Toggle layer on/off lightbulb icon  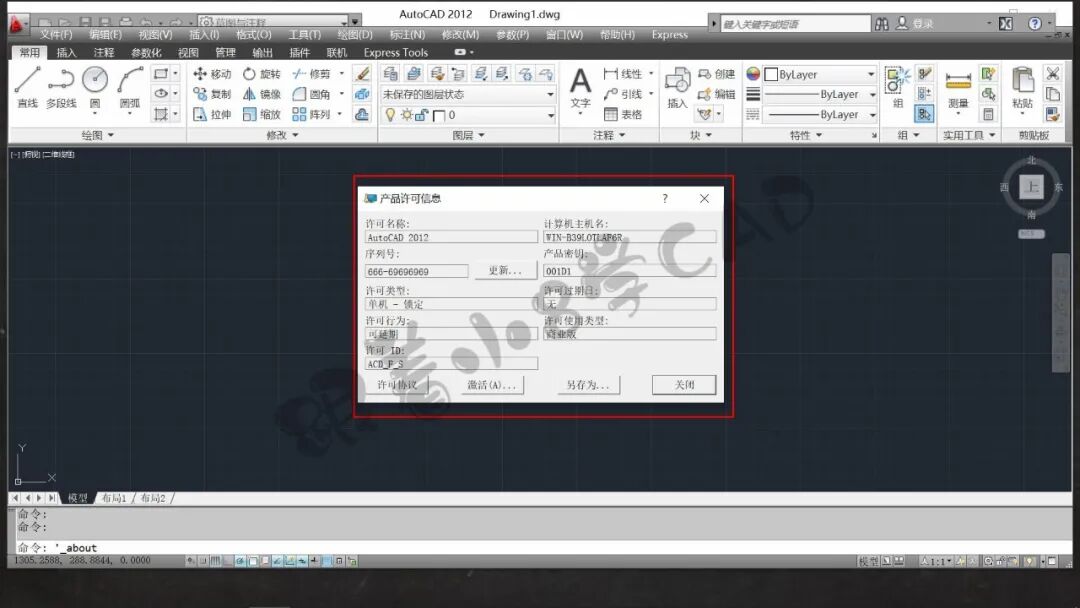click(390, 115)
